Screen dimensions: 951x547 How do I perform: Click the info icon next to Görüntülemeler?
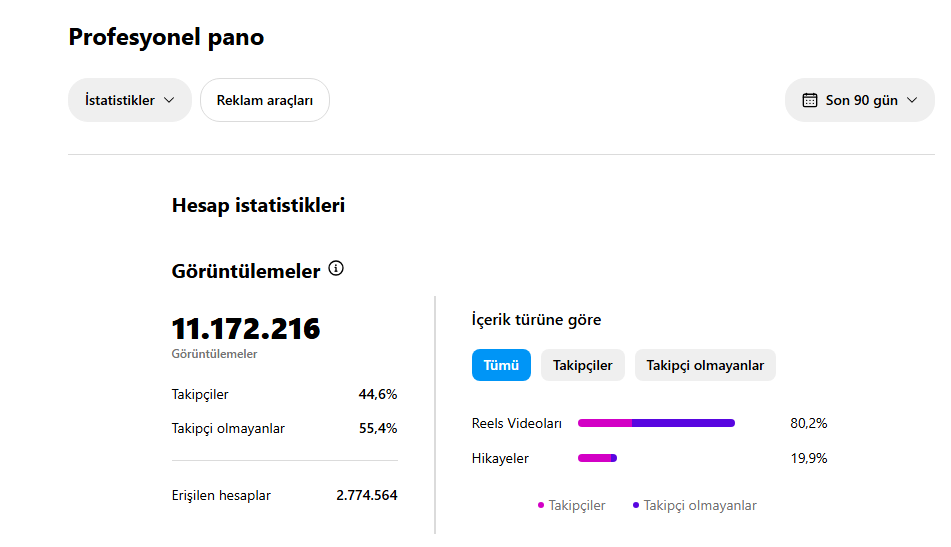[x=336, y=269]
